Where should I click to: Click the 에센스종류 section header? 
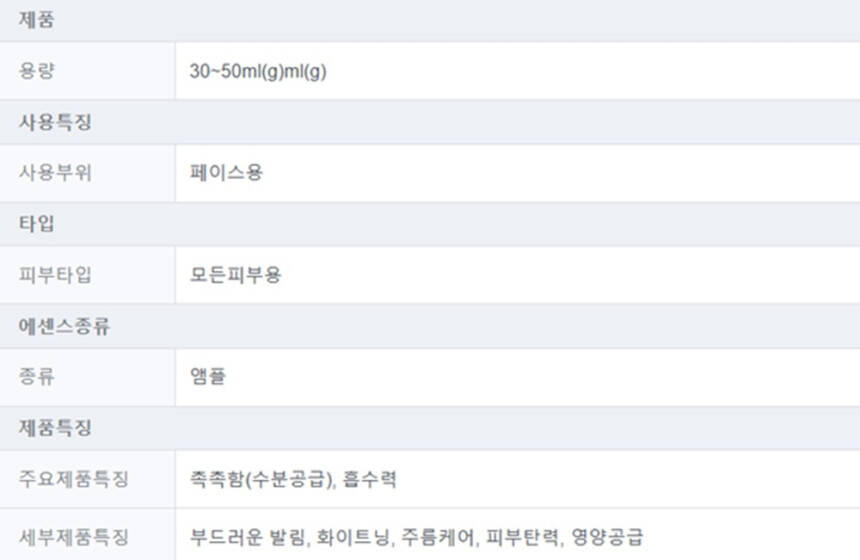pos(62,327)
